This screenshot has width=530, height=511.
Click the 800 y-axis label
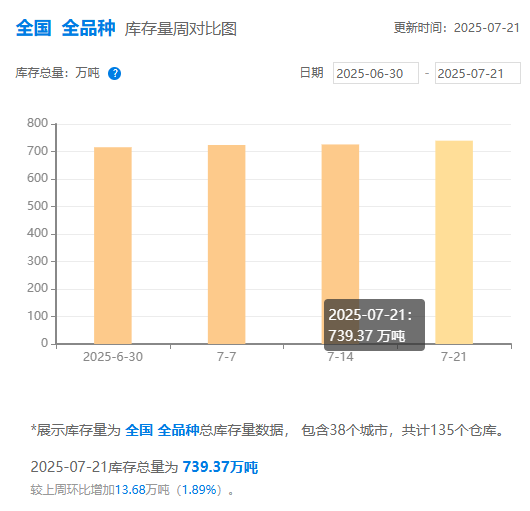tap(38, 123)
